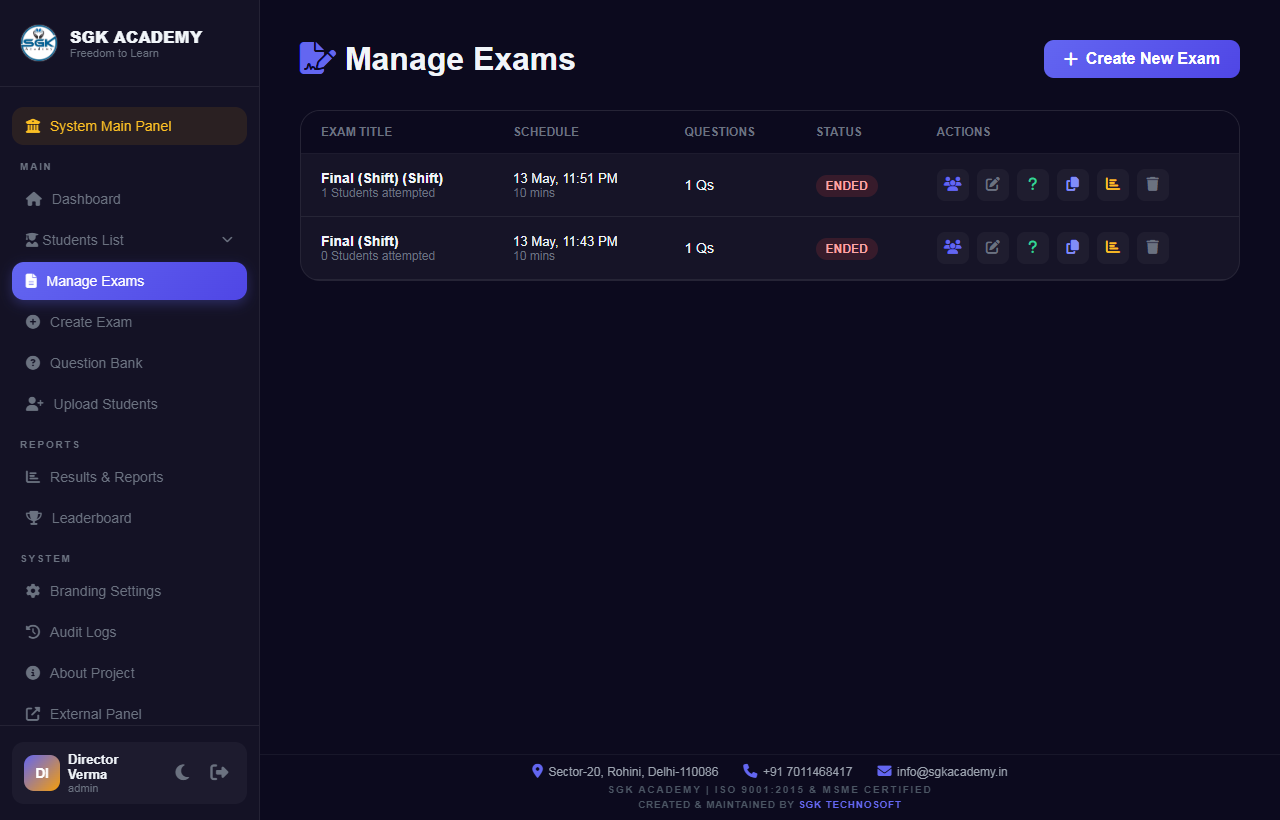Click the SGK Academy logo

(x=39, y=43)
